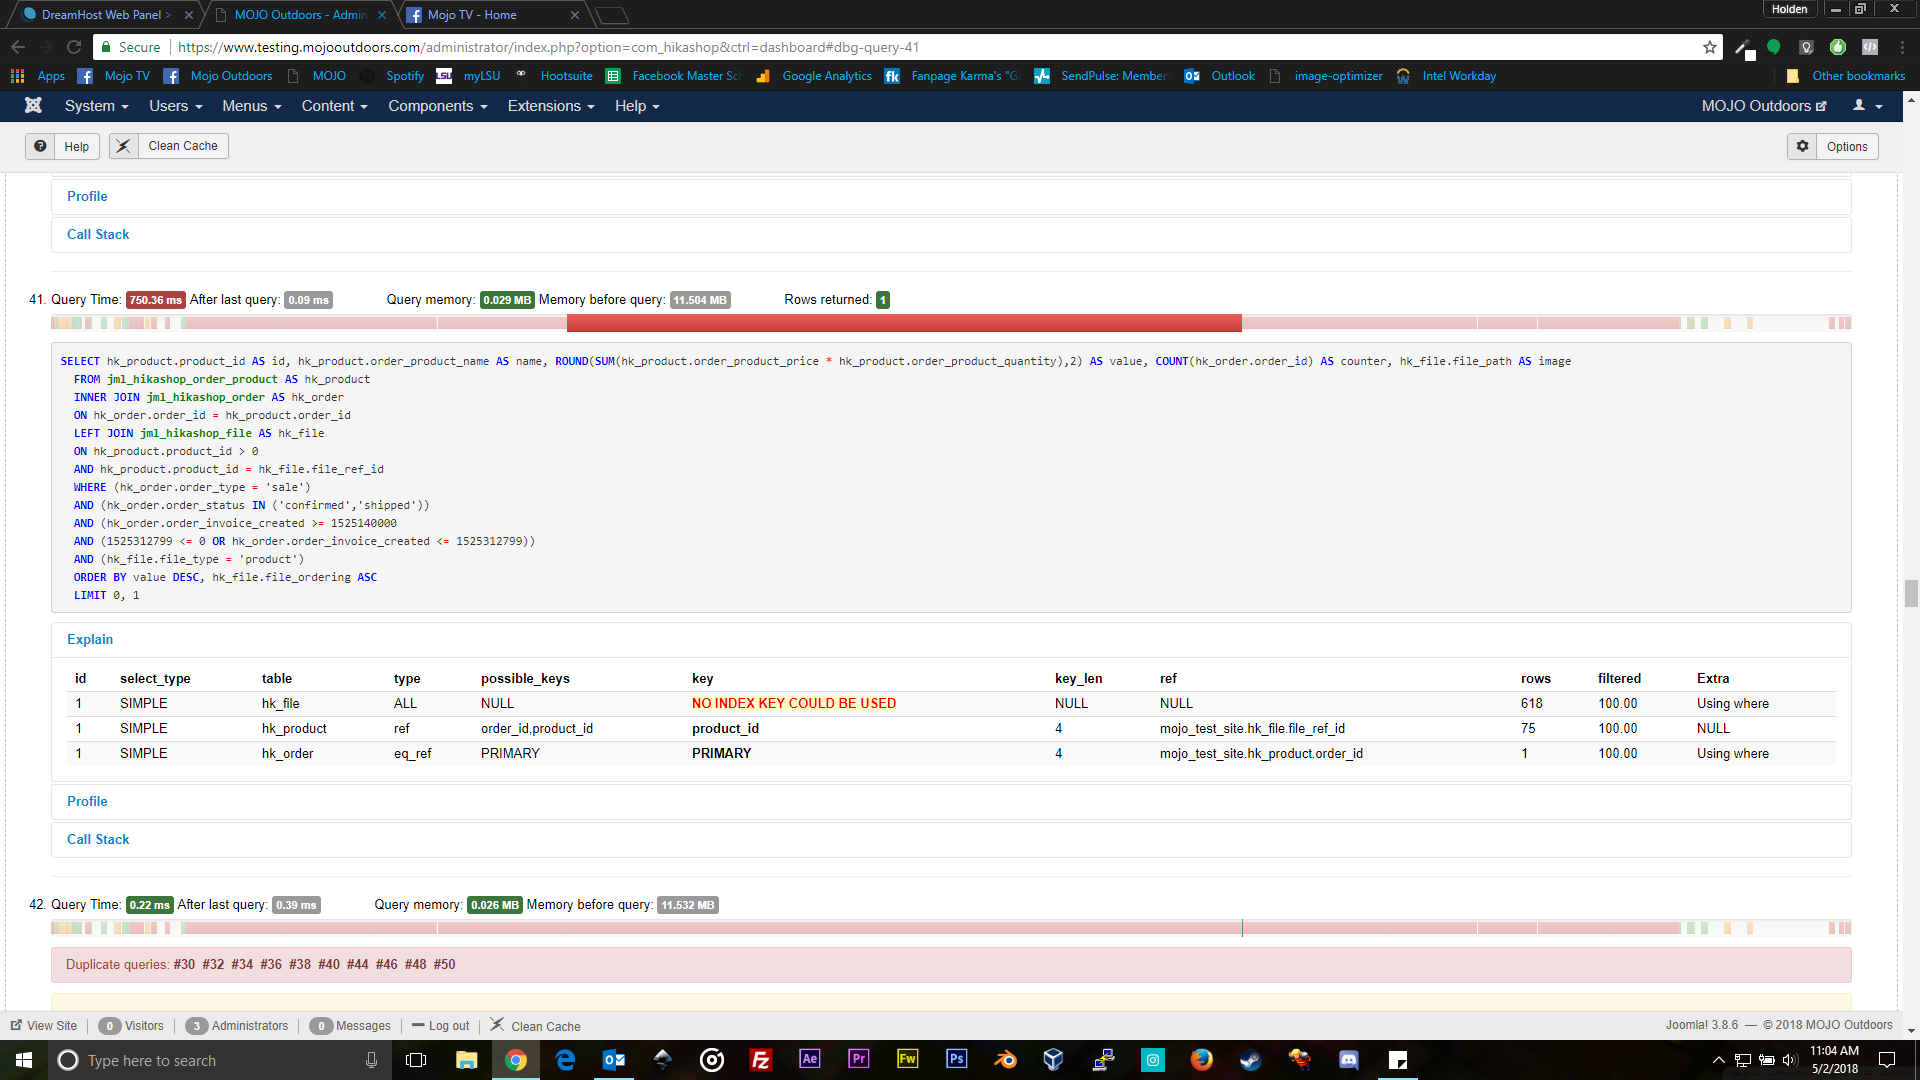Open FileZilla from the taskbar

tap(760, 1060)
